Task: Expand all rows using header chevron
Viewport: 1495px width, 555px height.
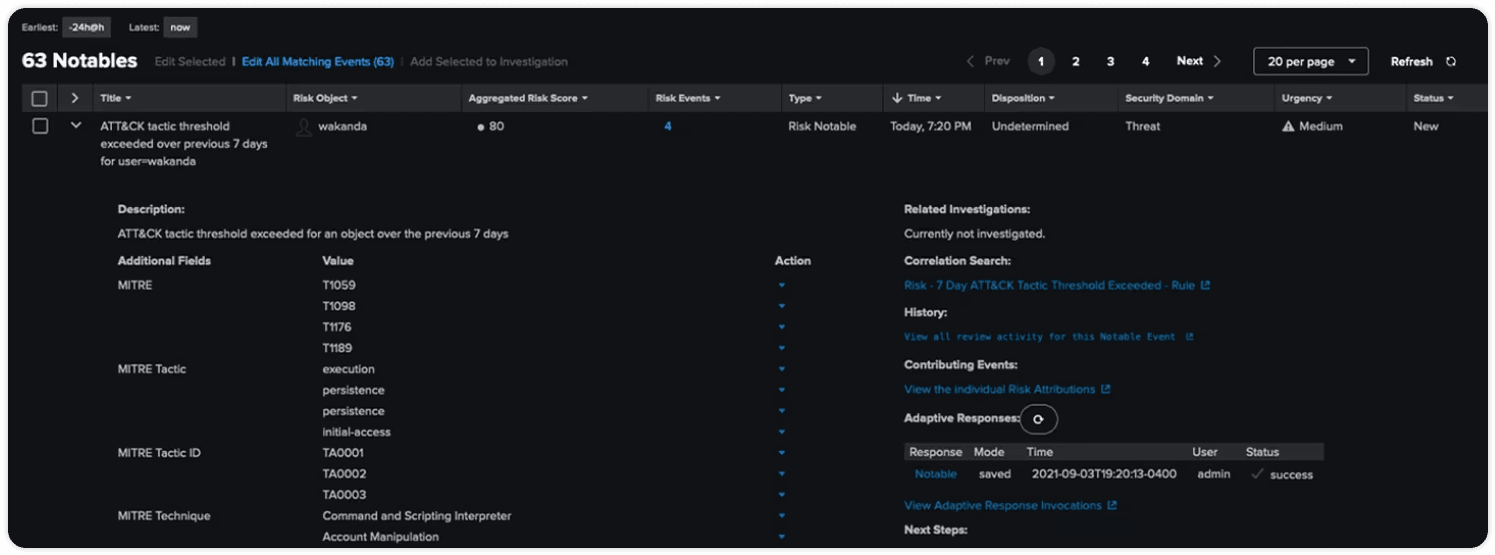Action: click(75, 99)
